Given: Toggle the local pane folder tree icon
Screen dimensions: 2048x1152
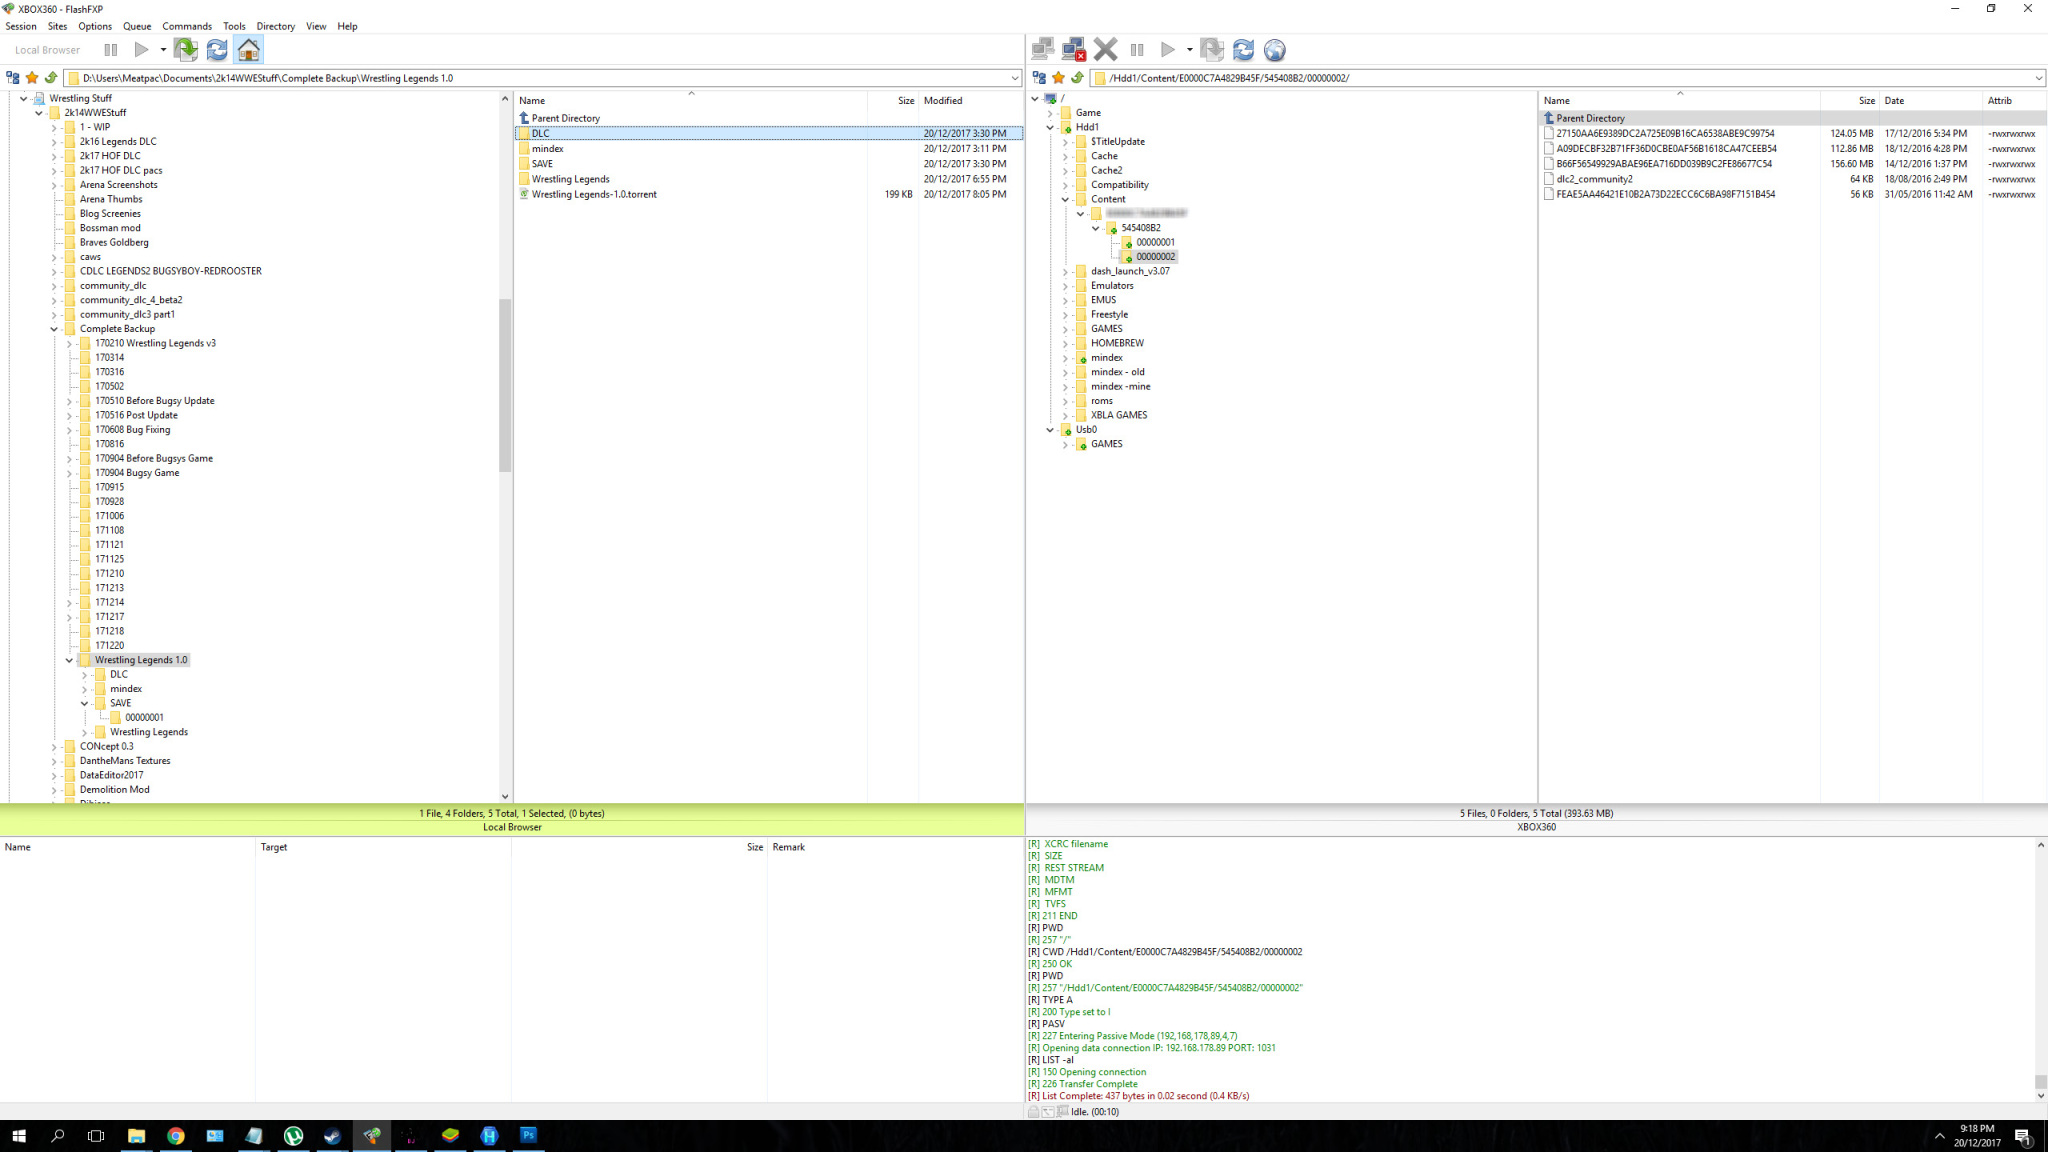Looking at the screenshot, I should (13, 78).
